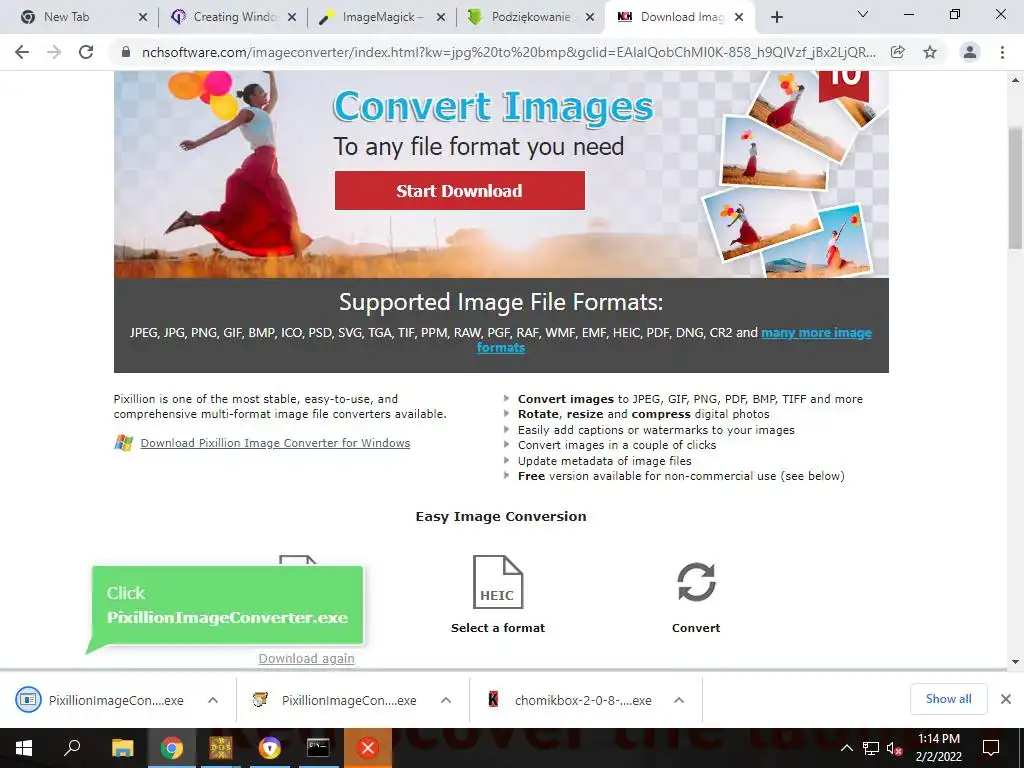Click the network tray icon
The width and height of the screenshot is (1024, 768).
871,748
